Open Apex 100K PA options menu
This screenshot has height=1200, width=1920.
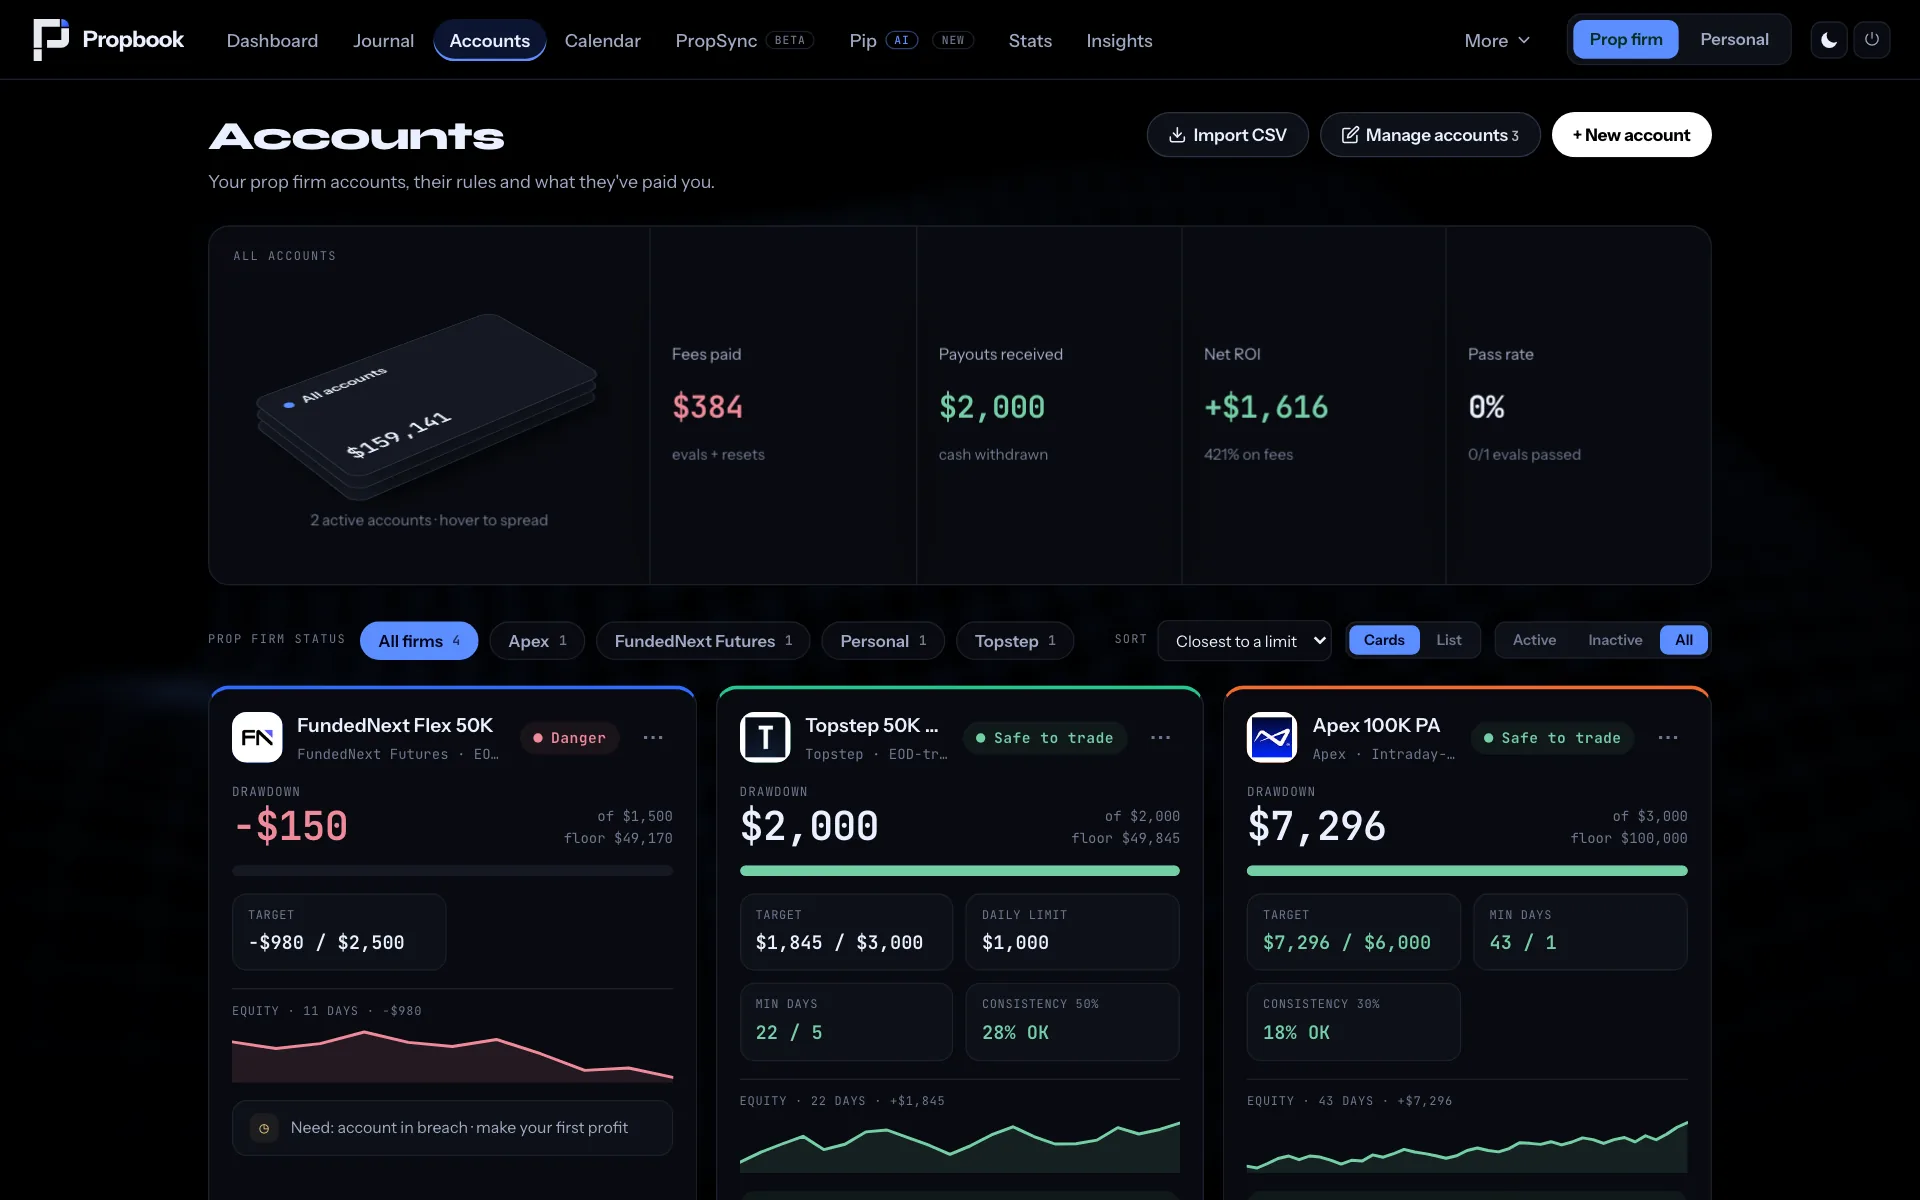(x=1668, y=738)
